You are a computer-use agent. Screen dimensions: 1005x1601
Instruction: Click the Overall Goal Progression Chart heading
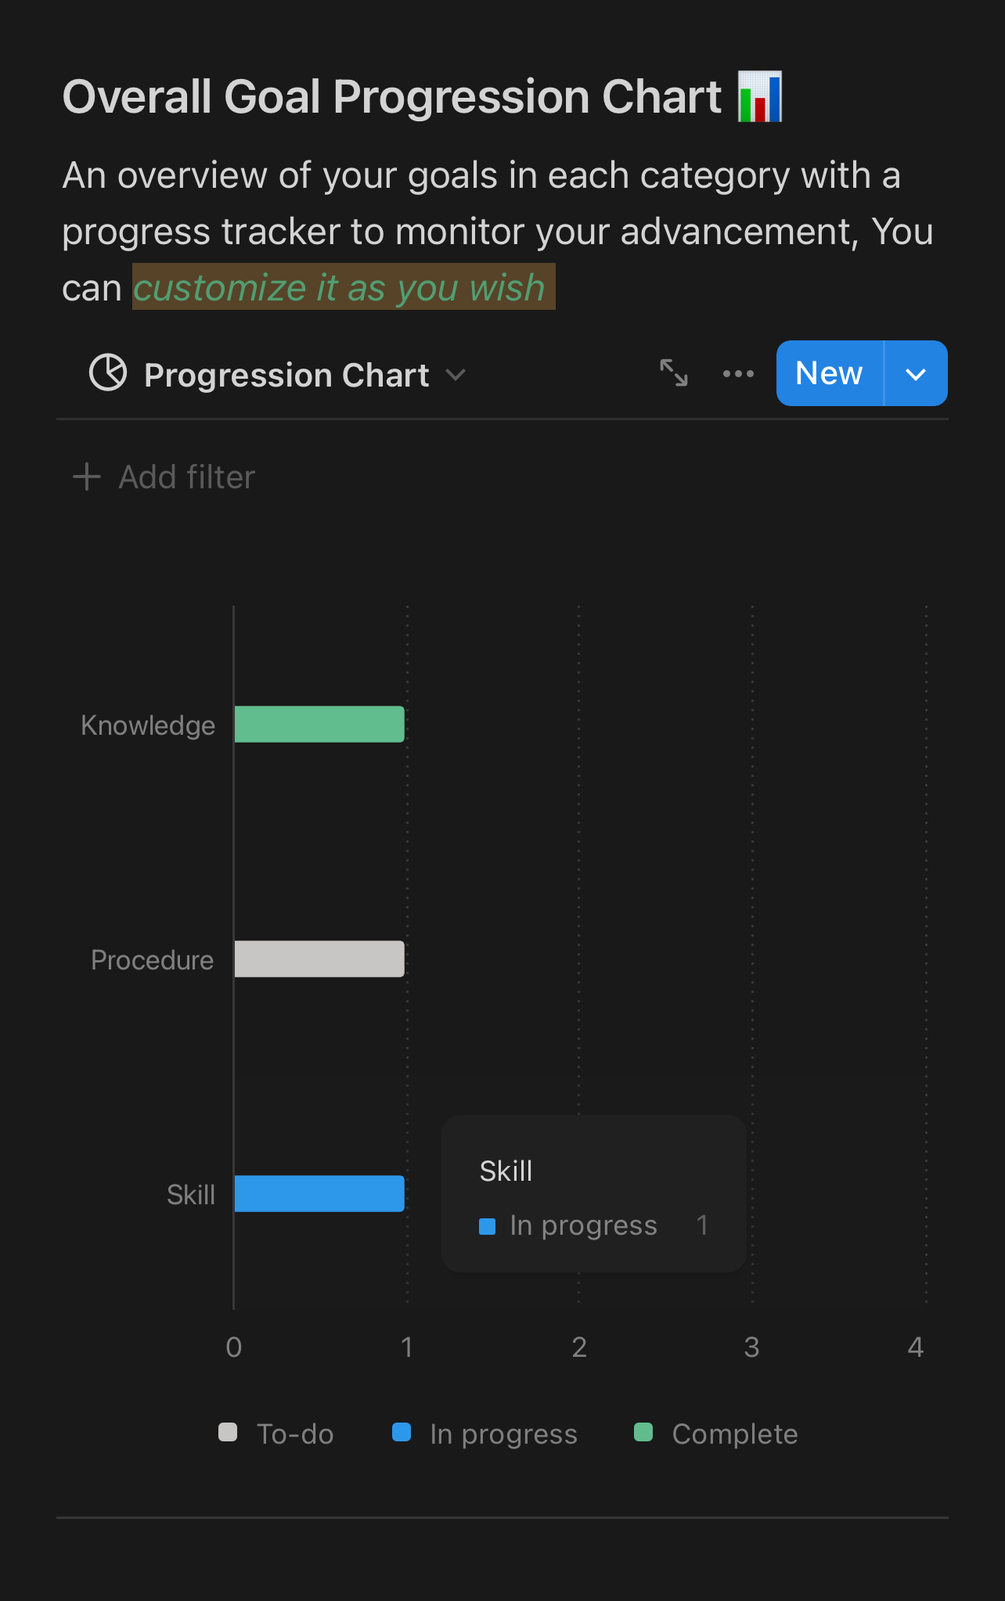[392, 97]
